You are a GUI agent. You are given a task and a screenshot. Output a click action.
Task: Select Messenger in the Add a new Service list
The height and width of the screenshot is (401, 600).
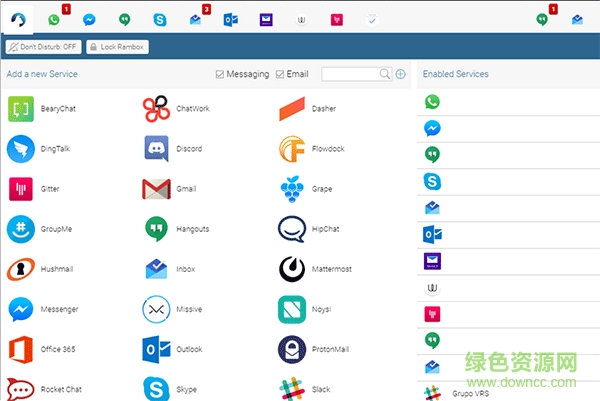(x=43, y=309)
